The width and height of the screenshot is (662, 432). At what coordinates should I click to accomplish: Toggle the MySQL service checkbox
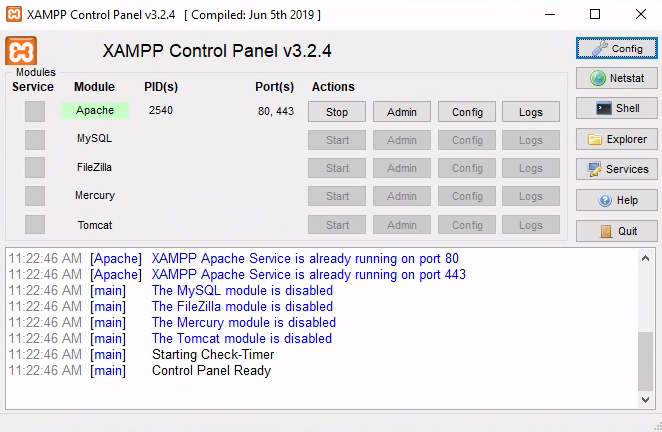pos(35,140)
